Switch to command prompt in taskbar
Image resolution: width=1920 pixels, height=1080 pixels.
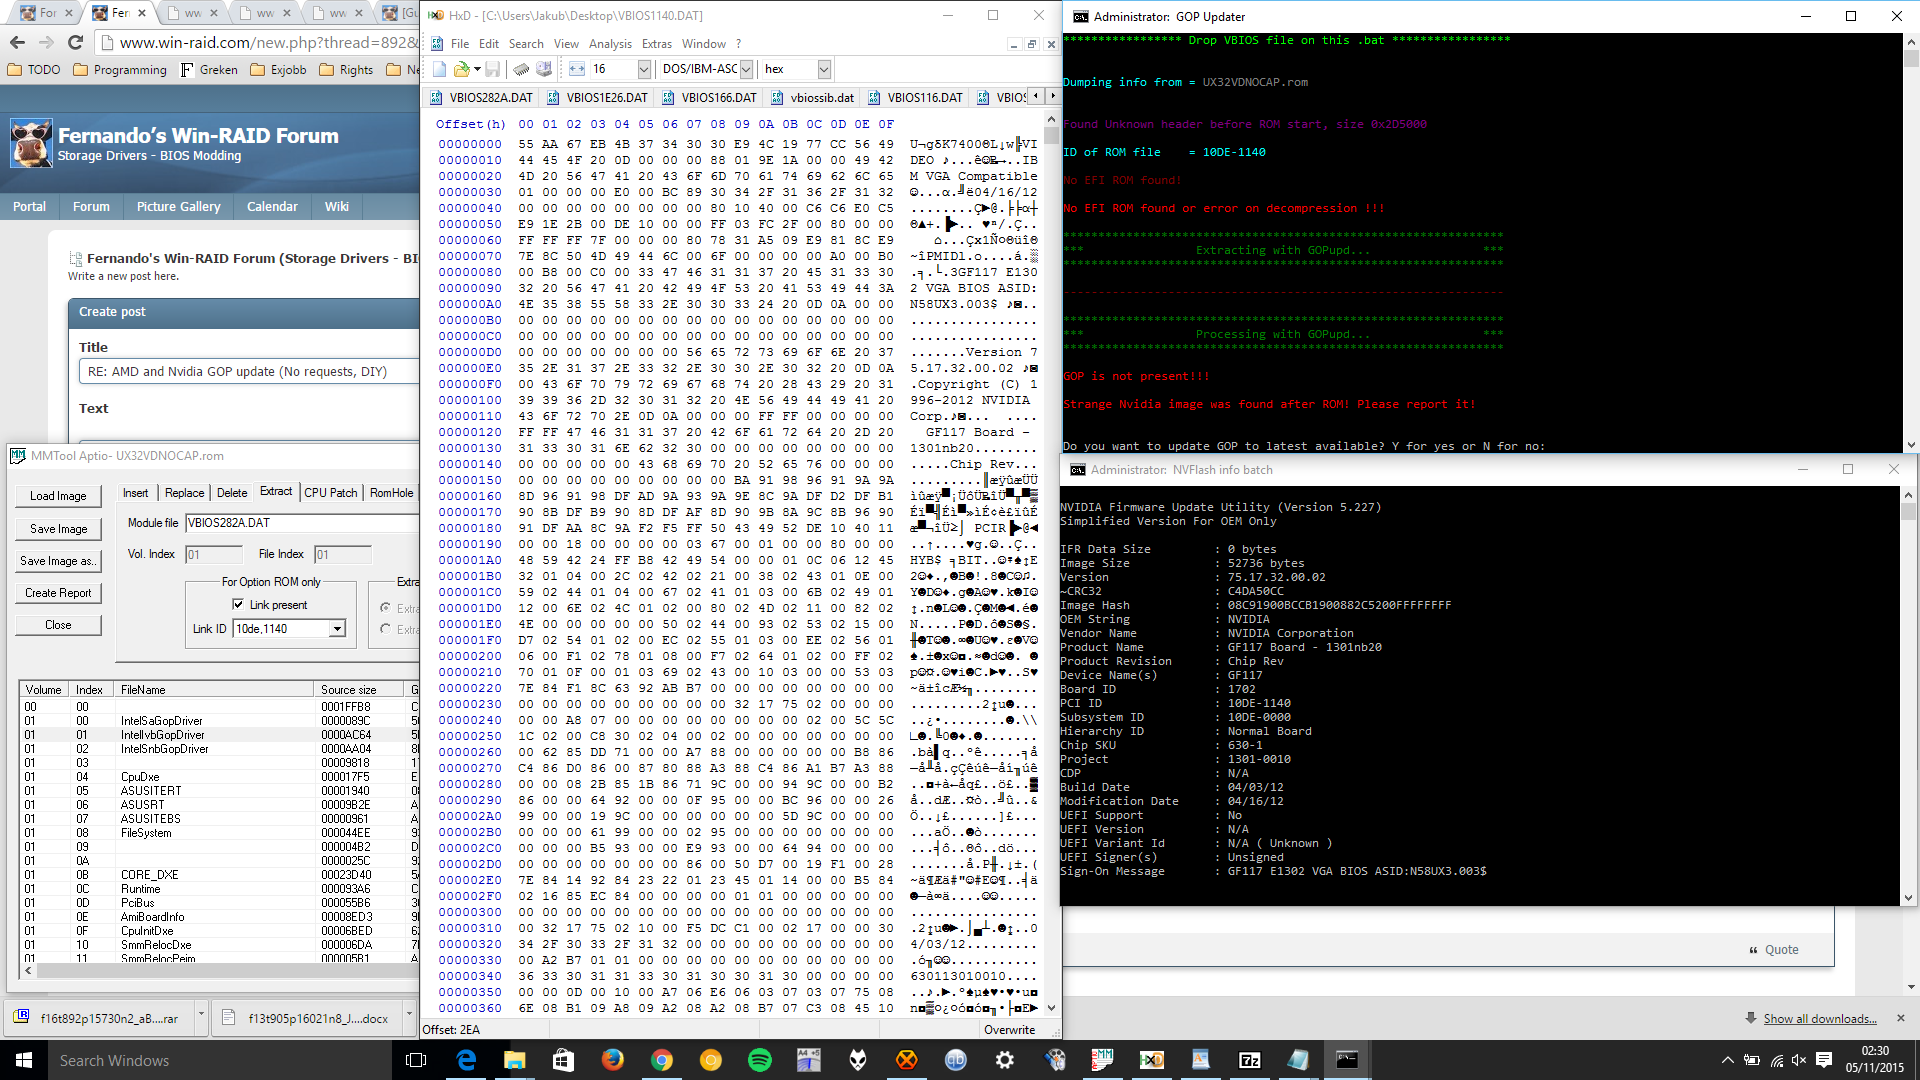[x=1348, y=1060]
